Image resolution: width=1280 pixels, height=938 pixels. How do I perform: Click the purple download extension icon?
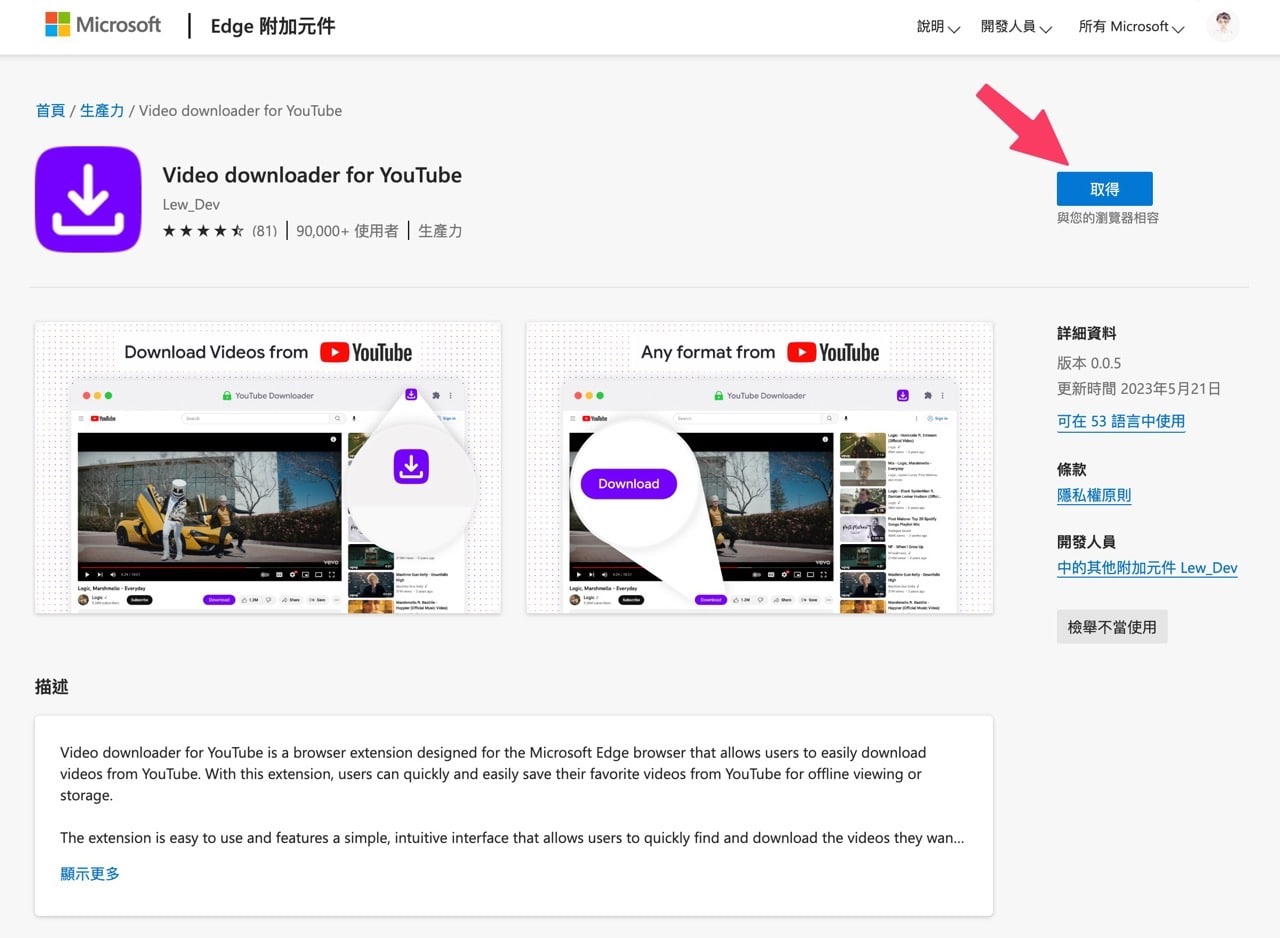88,199
